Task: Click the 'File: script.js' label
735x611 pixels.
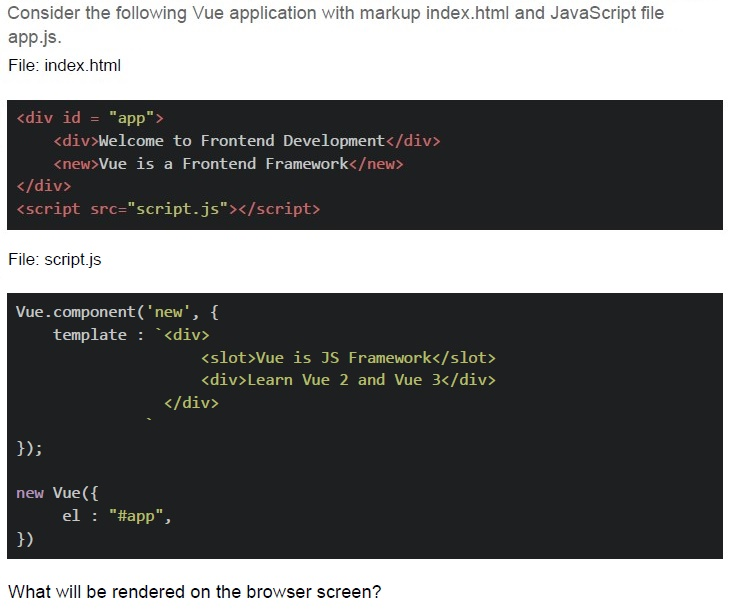Action: pyautogui.click(x=54, y=259)
